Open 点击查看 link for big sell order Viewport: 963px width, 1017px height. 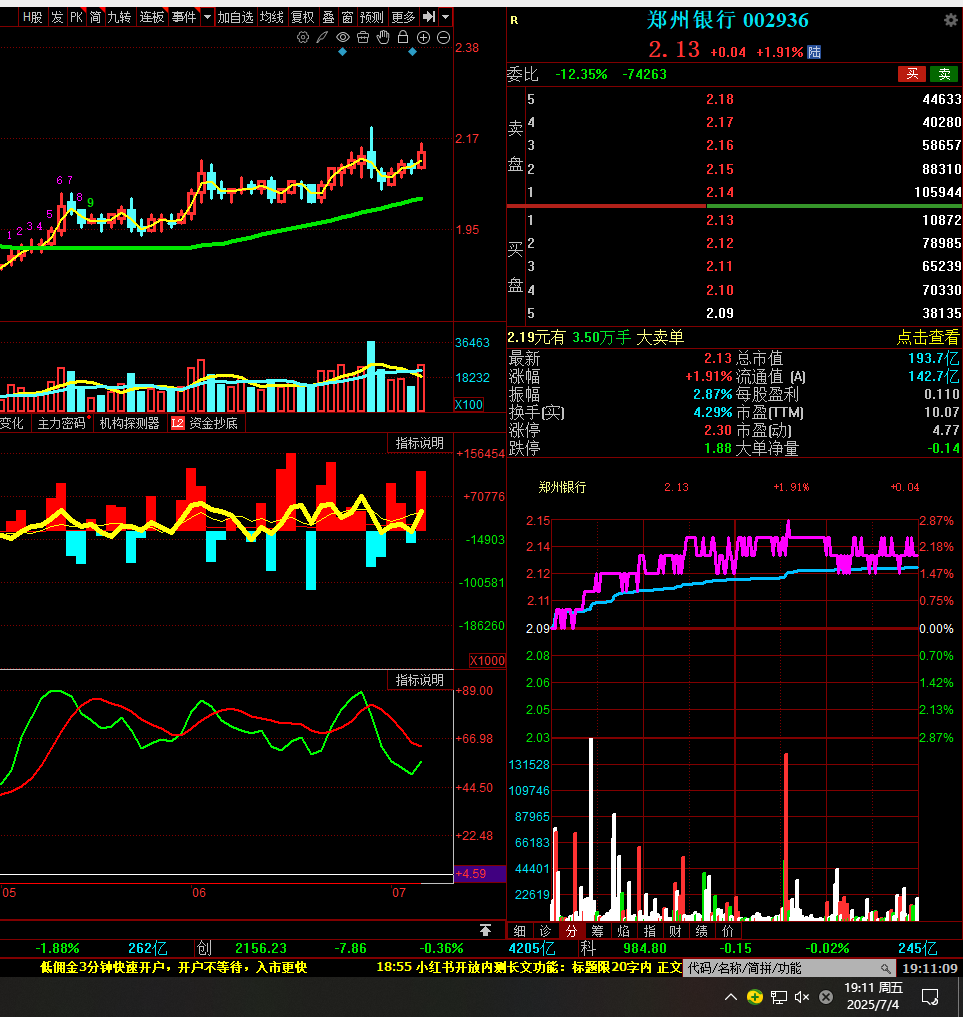pos(928,337)
